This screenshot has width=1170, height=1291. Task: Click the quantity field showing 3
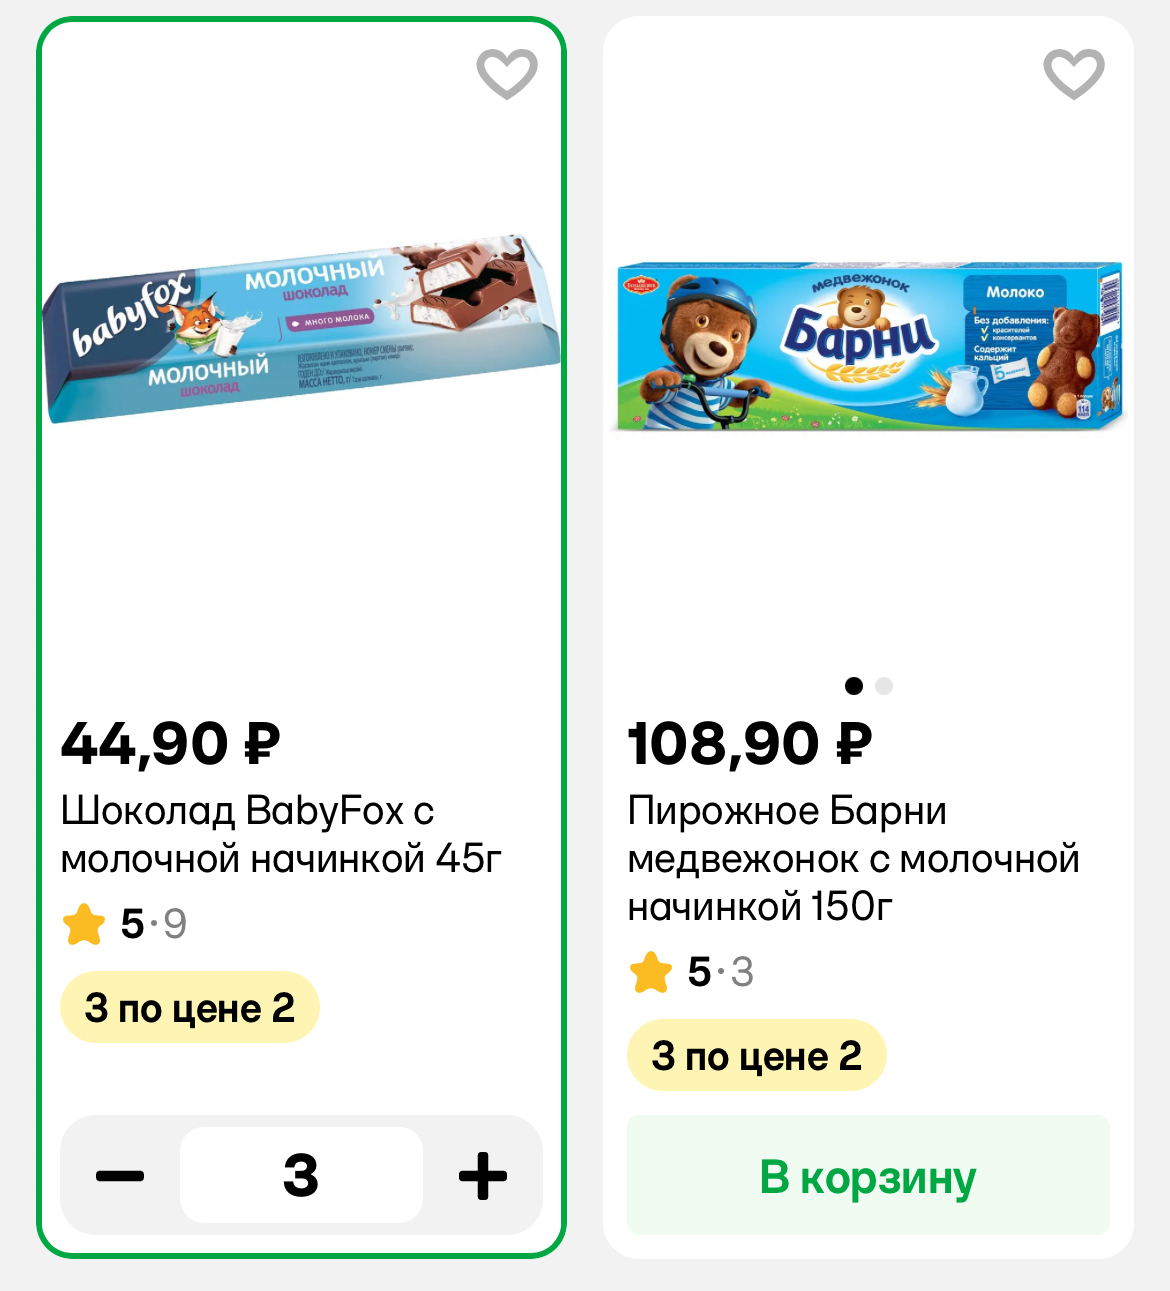click(x=301, y=1176)
